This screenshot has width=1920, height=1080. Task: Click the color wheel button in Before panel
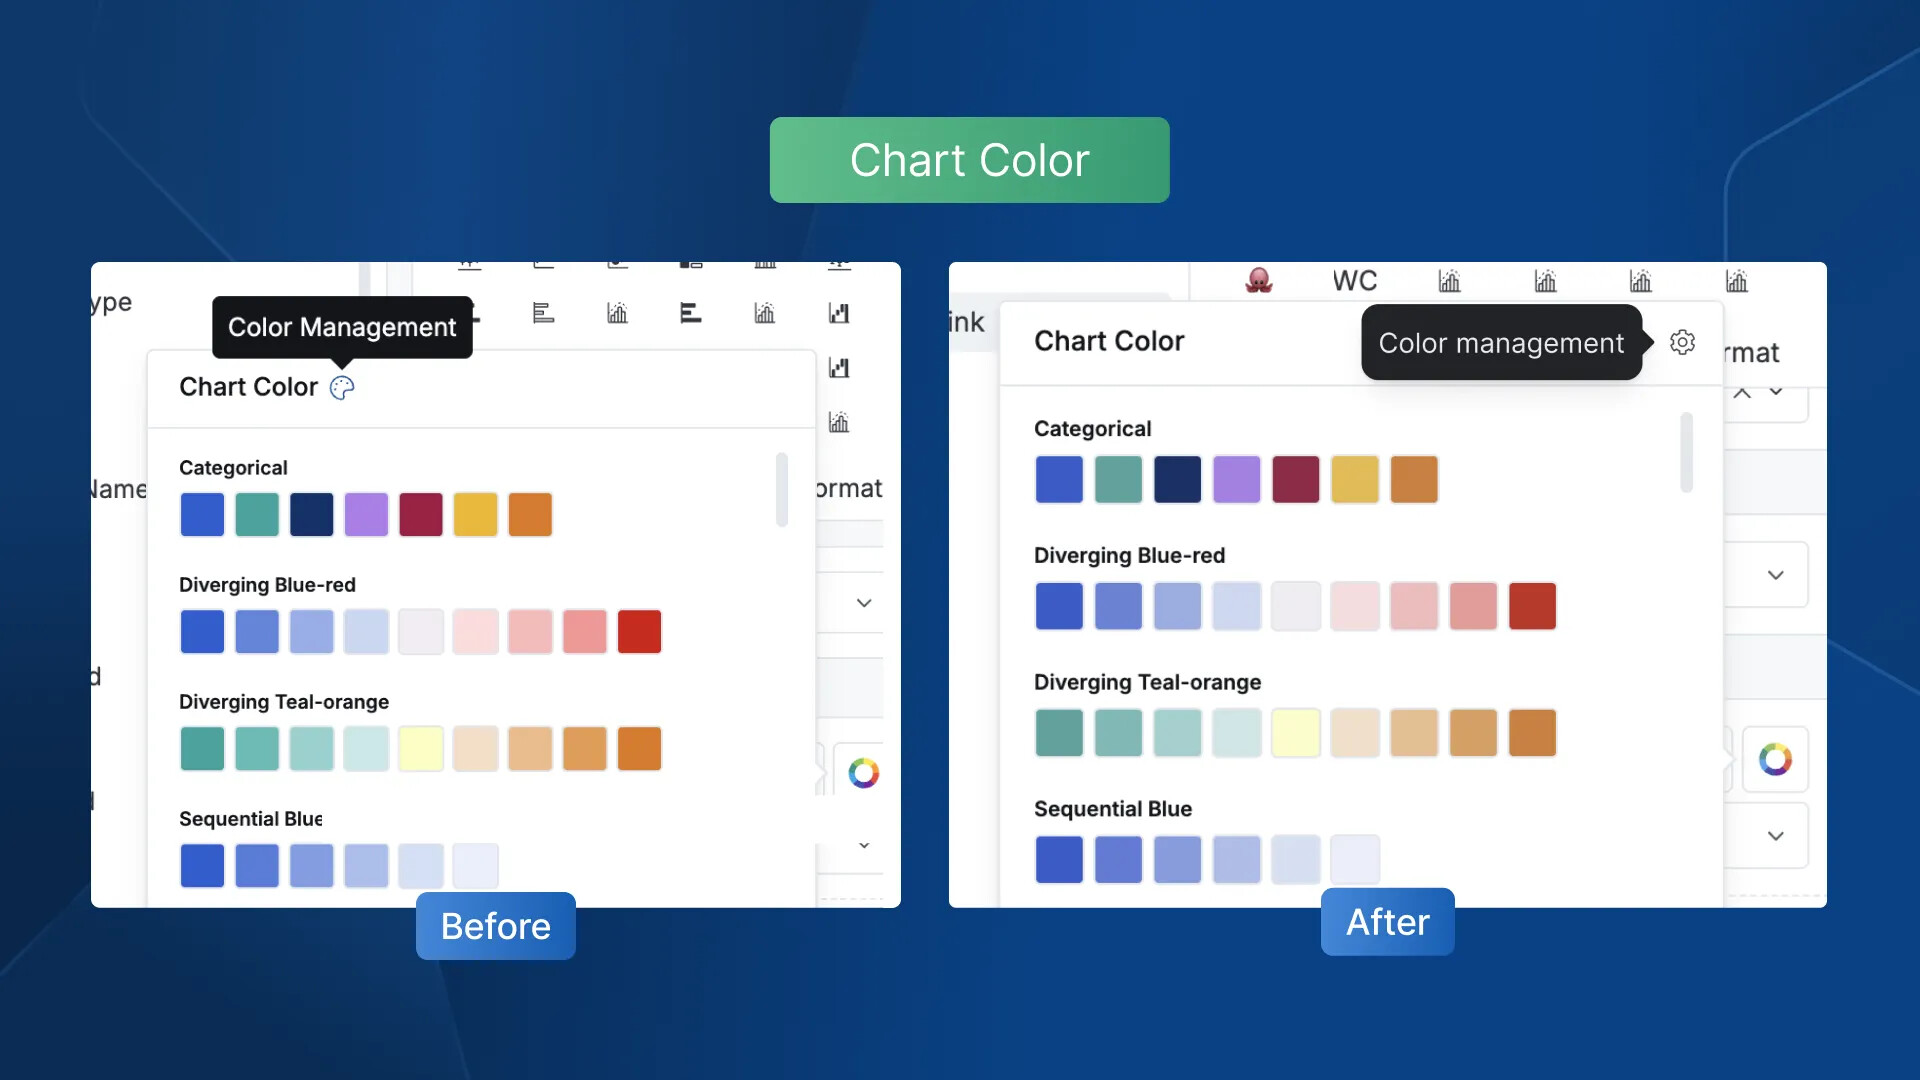coord(864,773)
